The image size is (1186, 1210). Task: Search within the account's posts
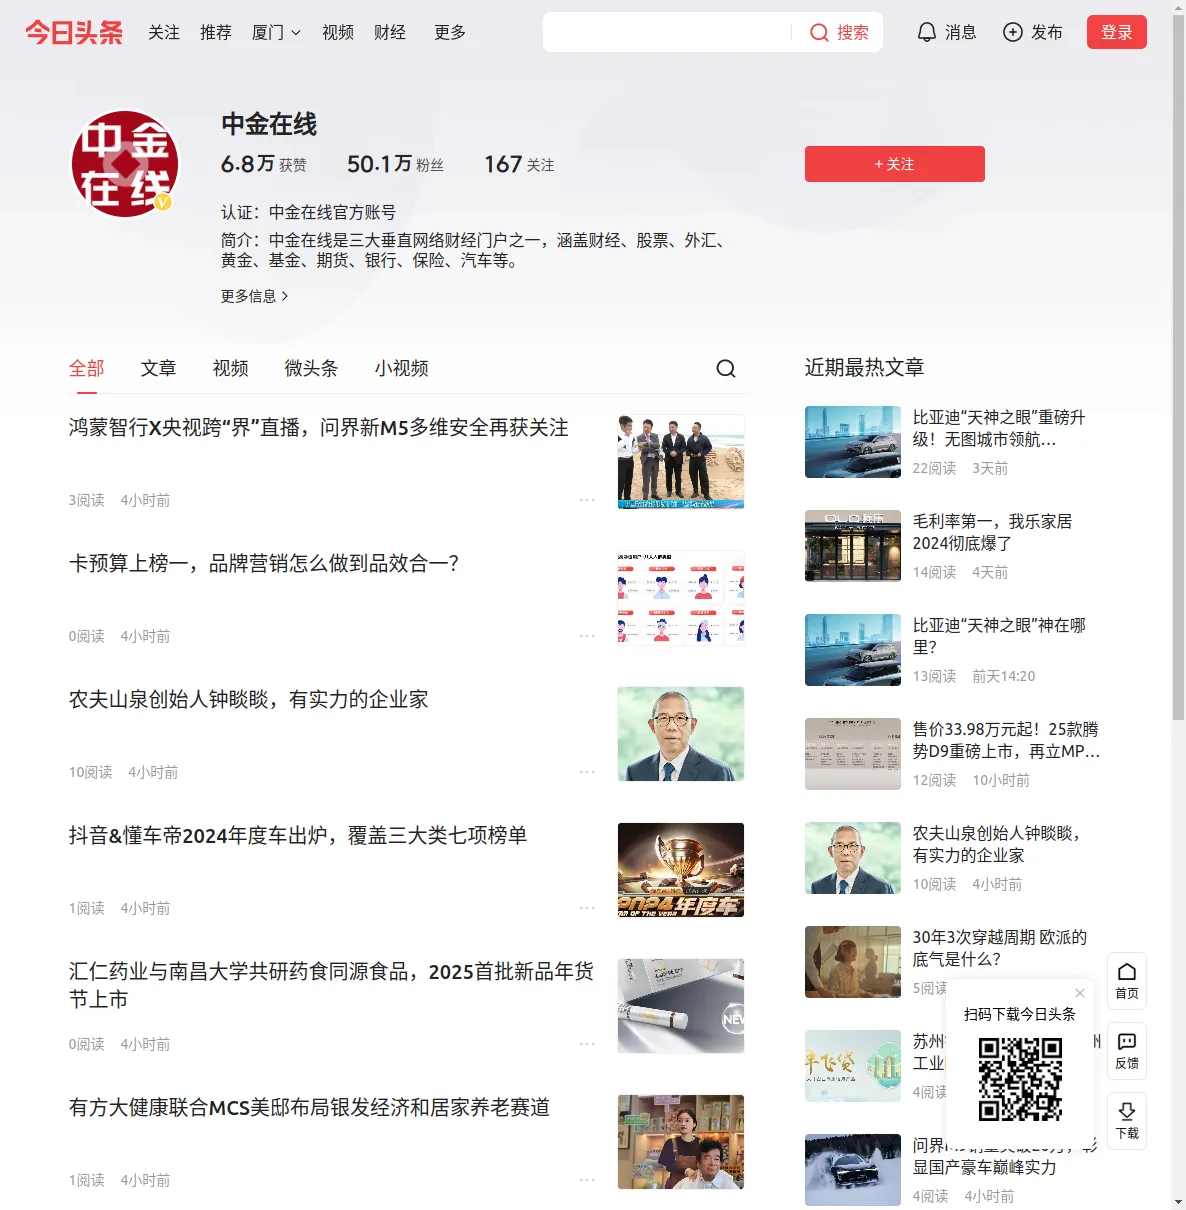[x=726, y=369]
